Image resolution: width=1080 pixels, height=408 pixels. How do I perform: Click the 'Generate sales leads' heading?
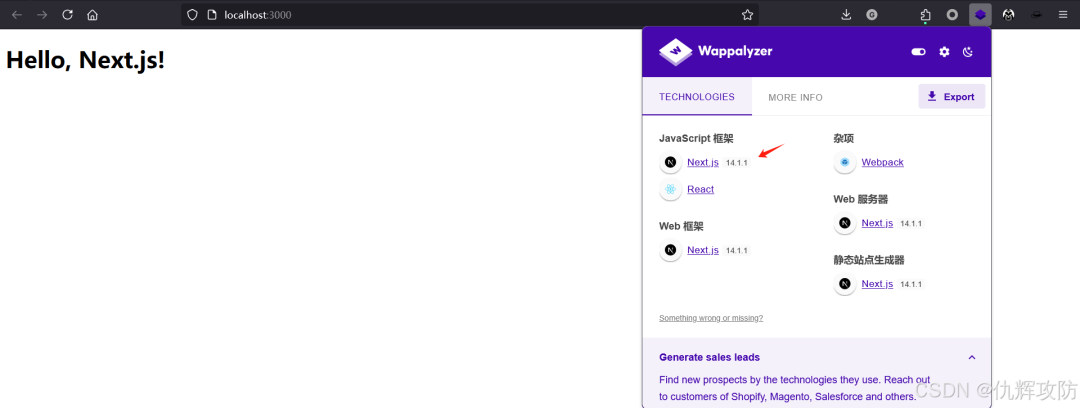tap(709, 357)
